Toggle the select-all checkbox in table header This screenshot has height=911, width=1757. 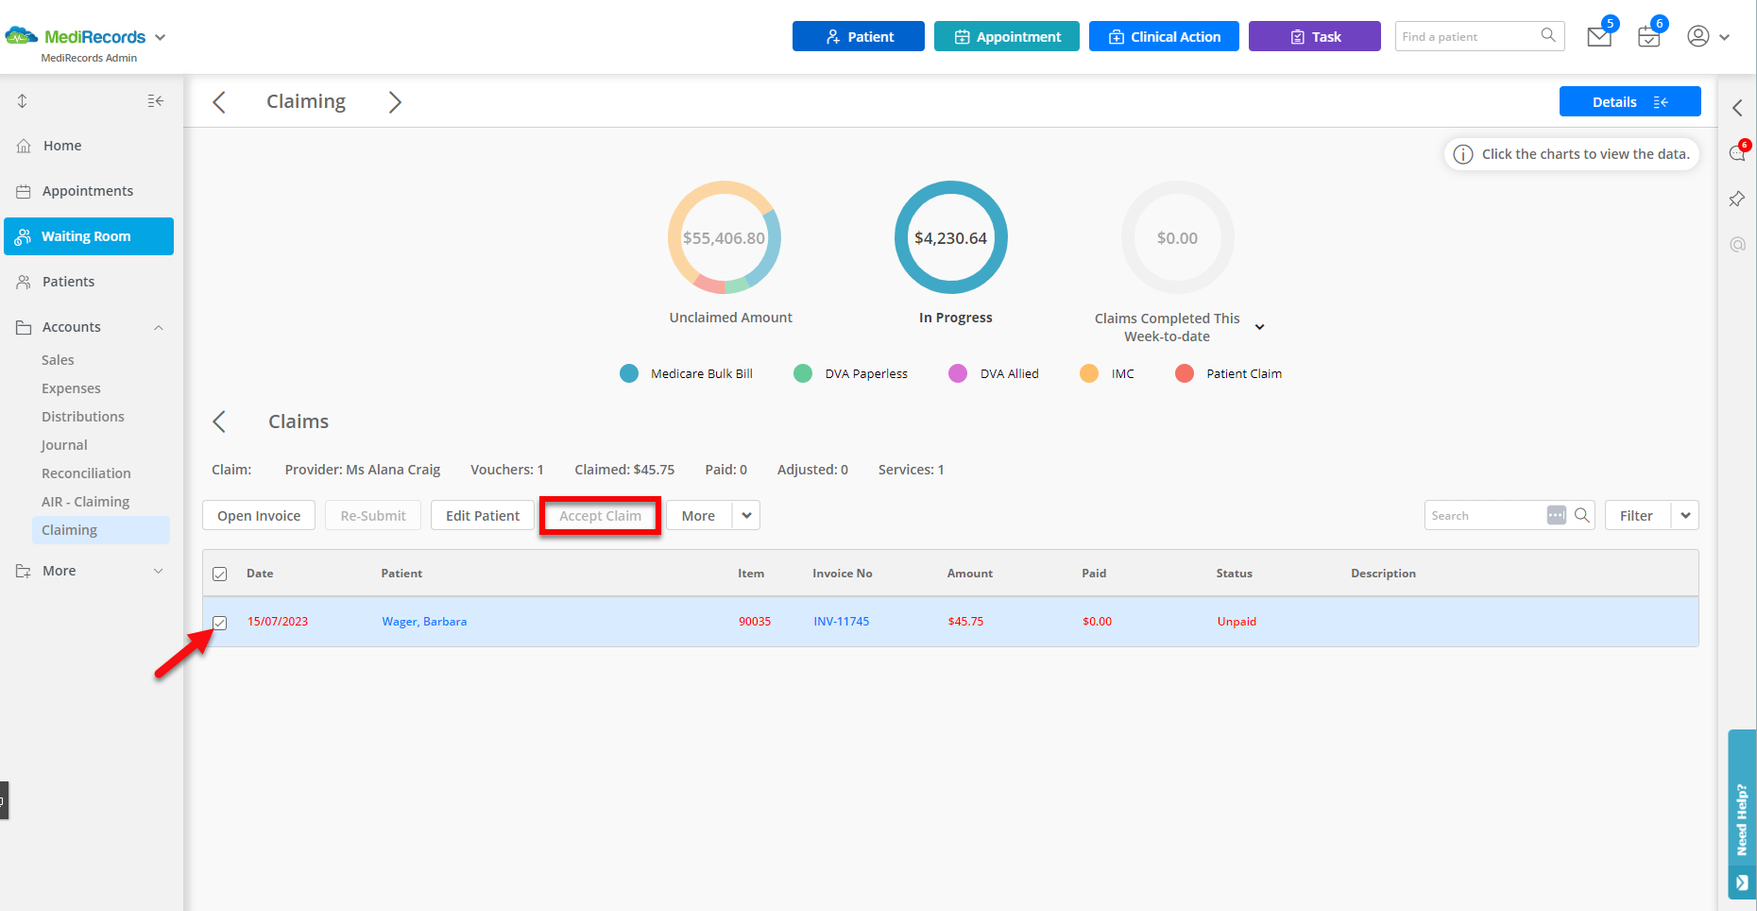point(220,574)
